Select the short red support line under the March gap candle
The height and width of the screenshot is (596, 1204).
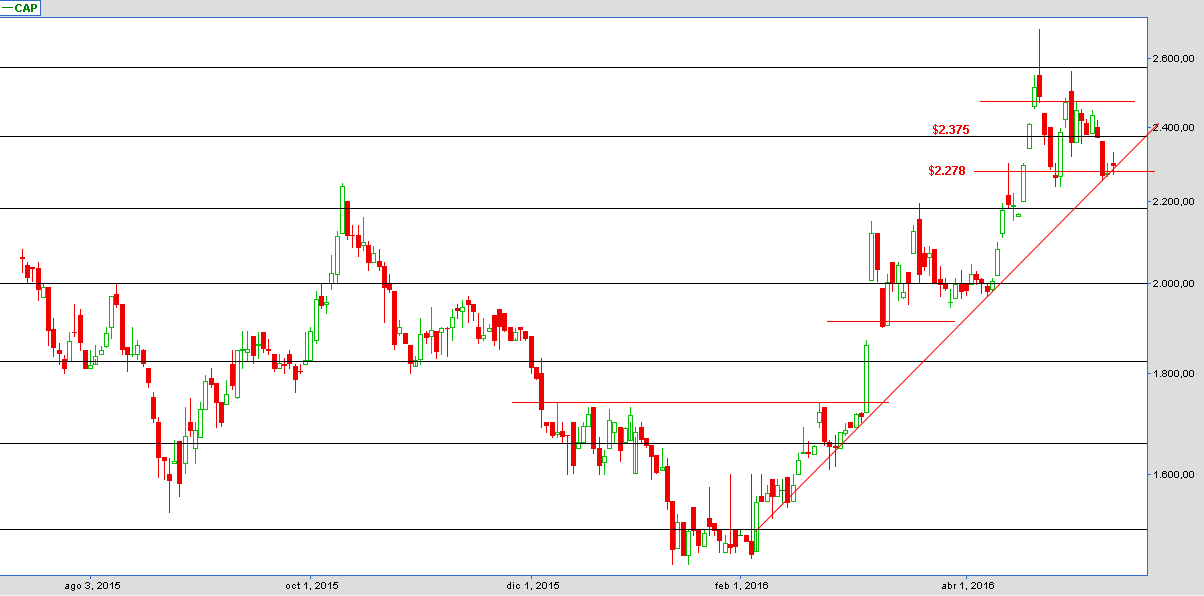coord(891,321)
